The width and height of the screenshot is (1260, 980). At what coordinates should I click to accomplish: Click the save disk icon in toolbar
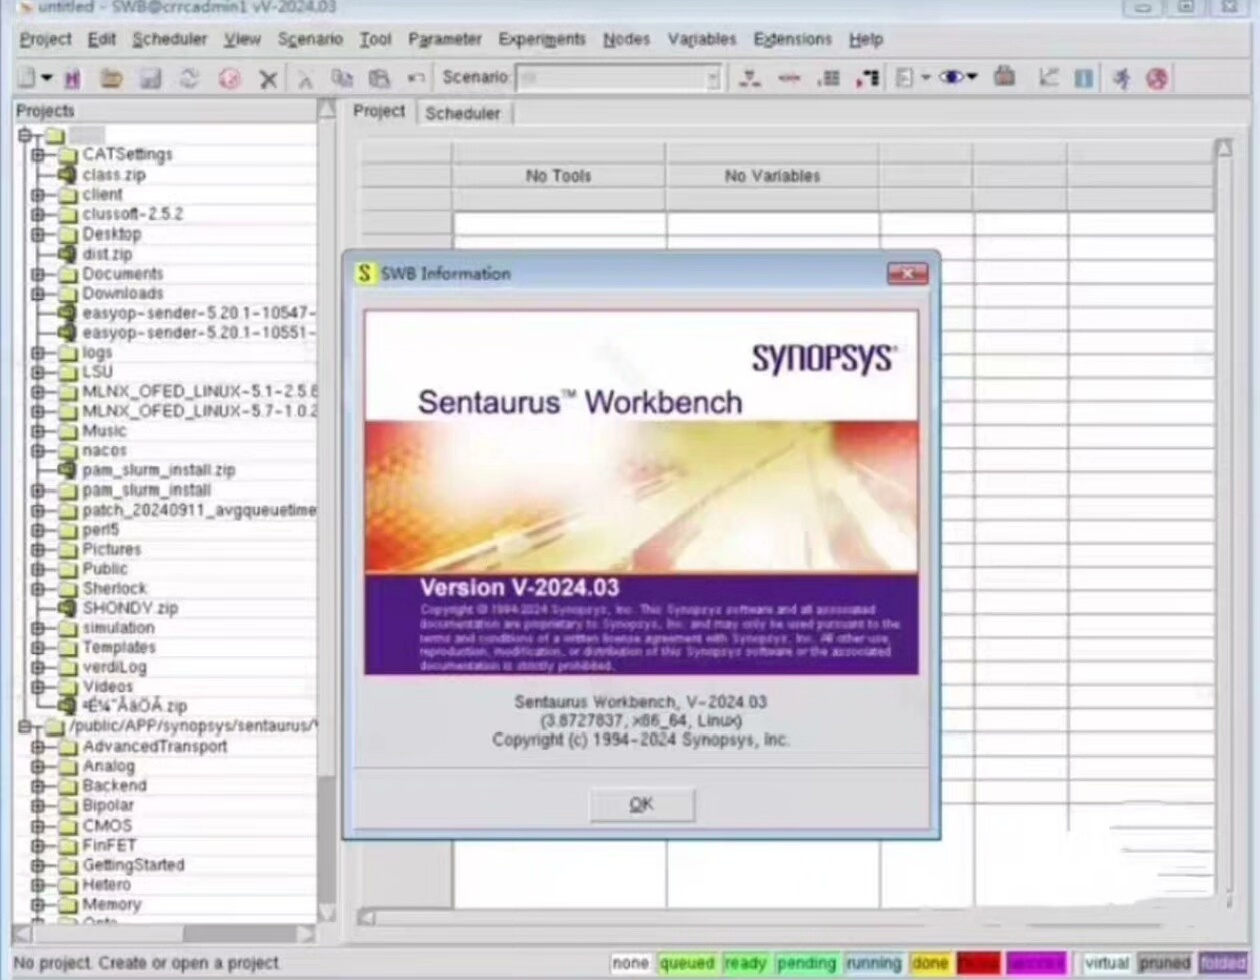pyautogui.click(x=150, y=78)
